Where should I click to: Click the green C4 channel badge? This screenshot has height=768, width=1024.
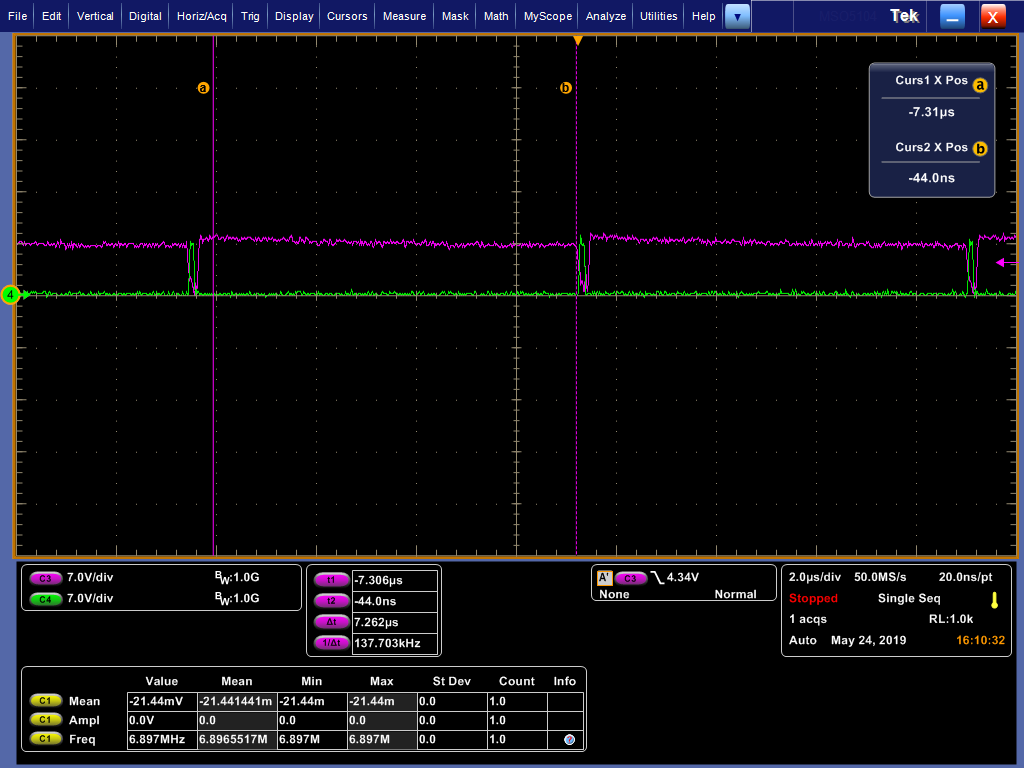click(45, 598)
